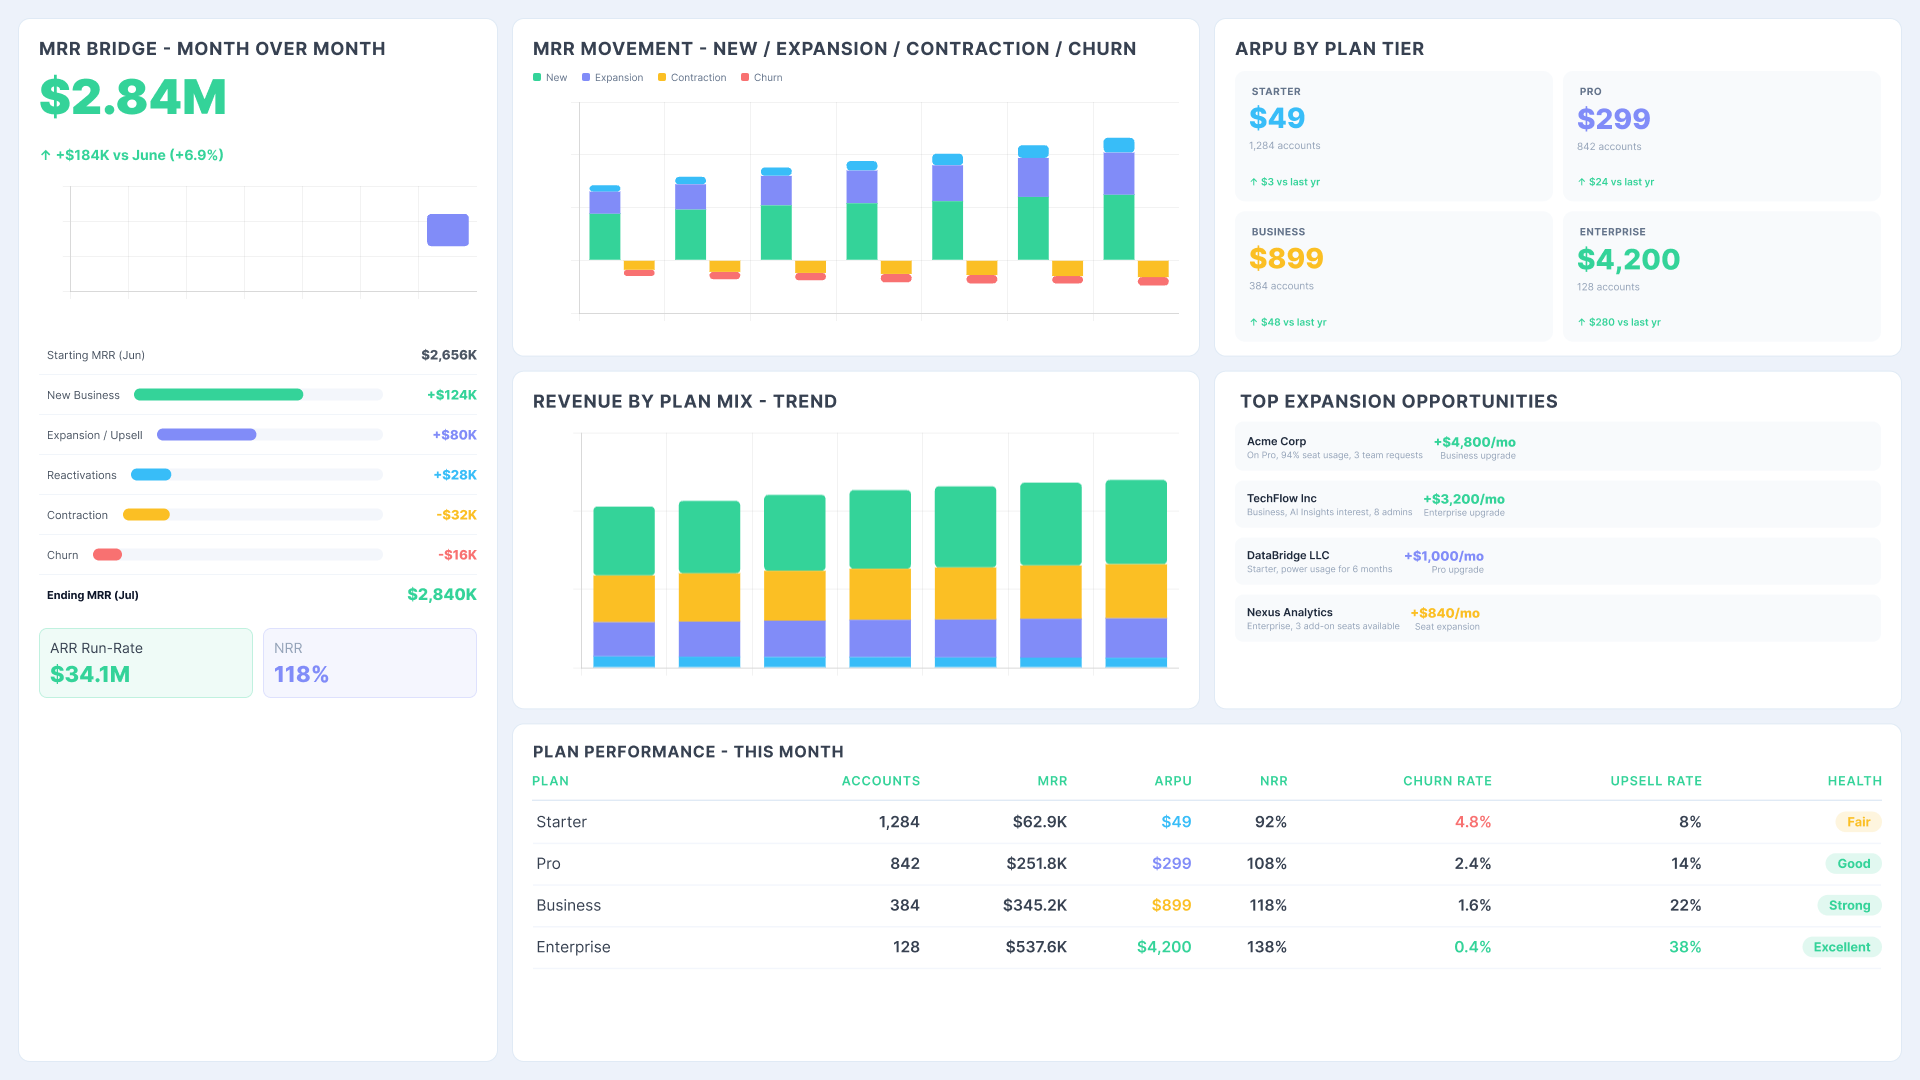This screenshot has height=1080, width=1920.
Task: Click the New legend color swatch
Action: [537, 77]
